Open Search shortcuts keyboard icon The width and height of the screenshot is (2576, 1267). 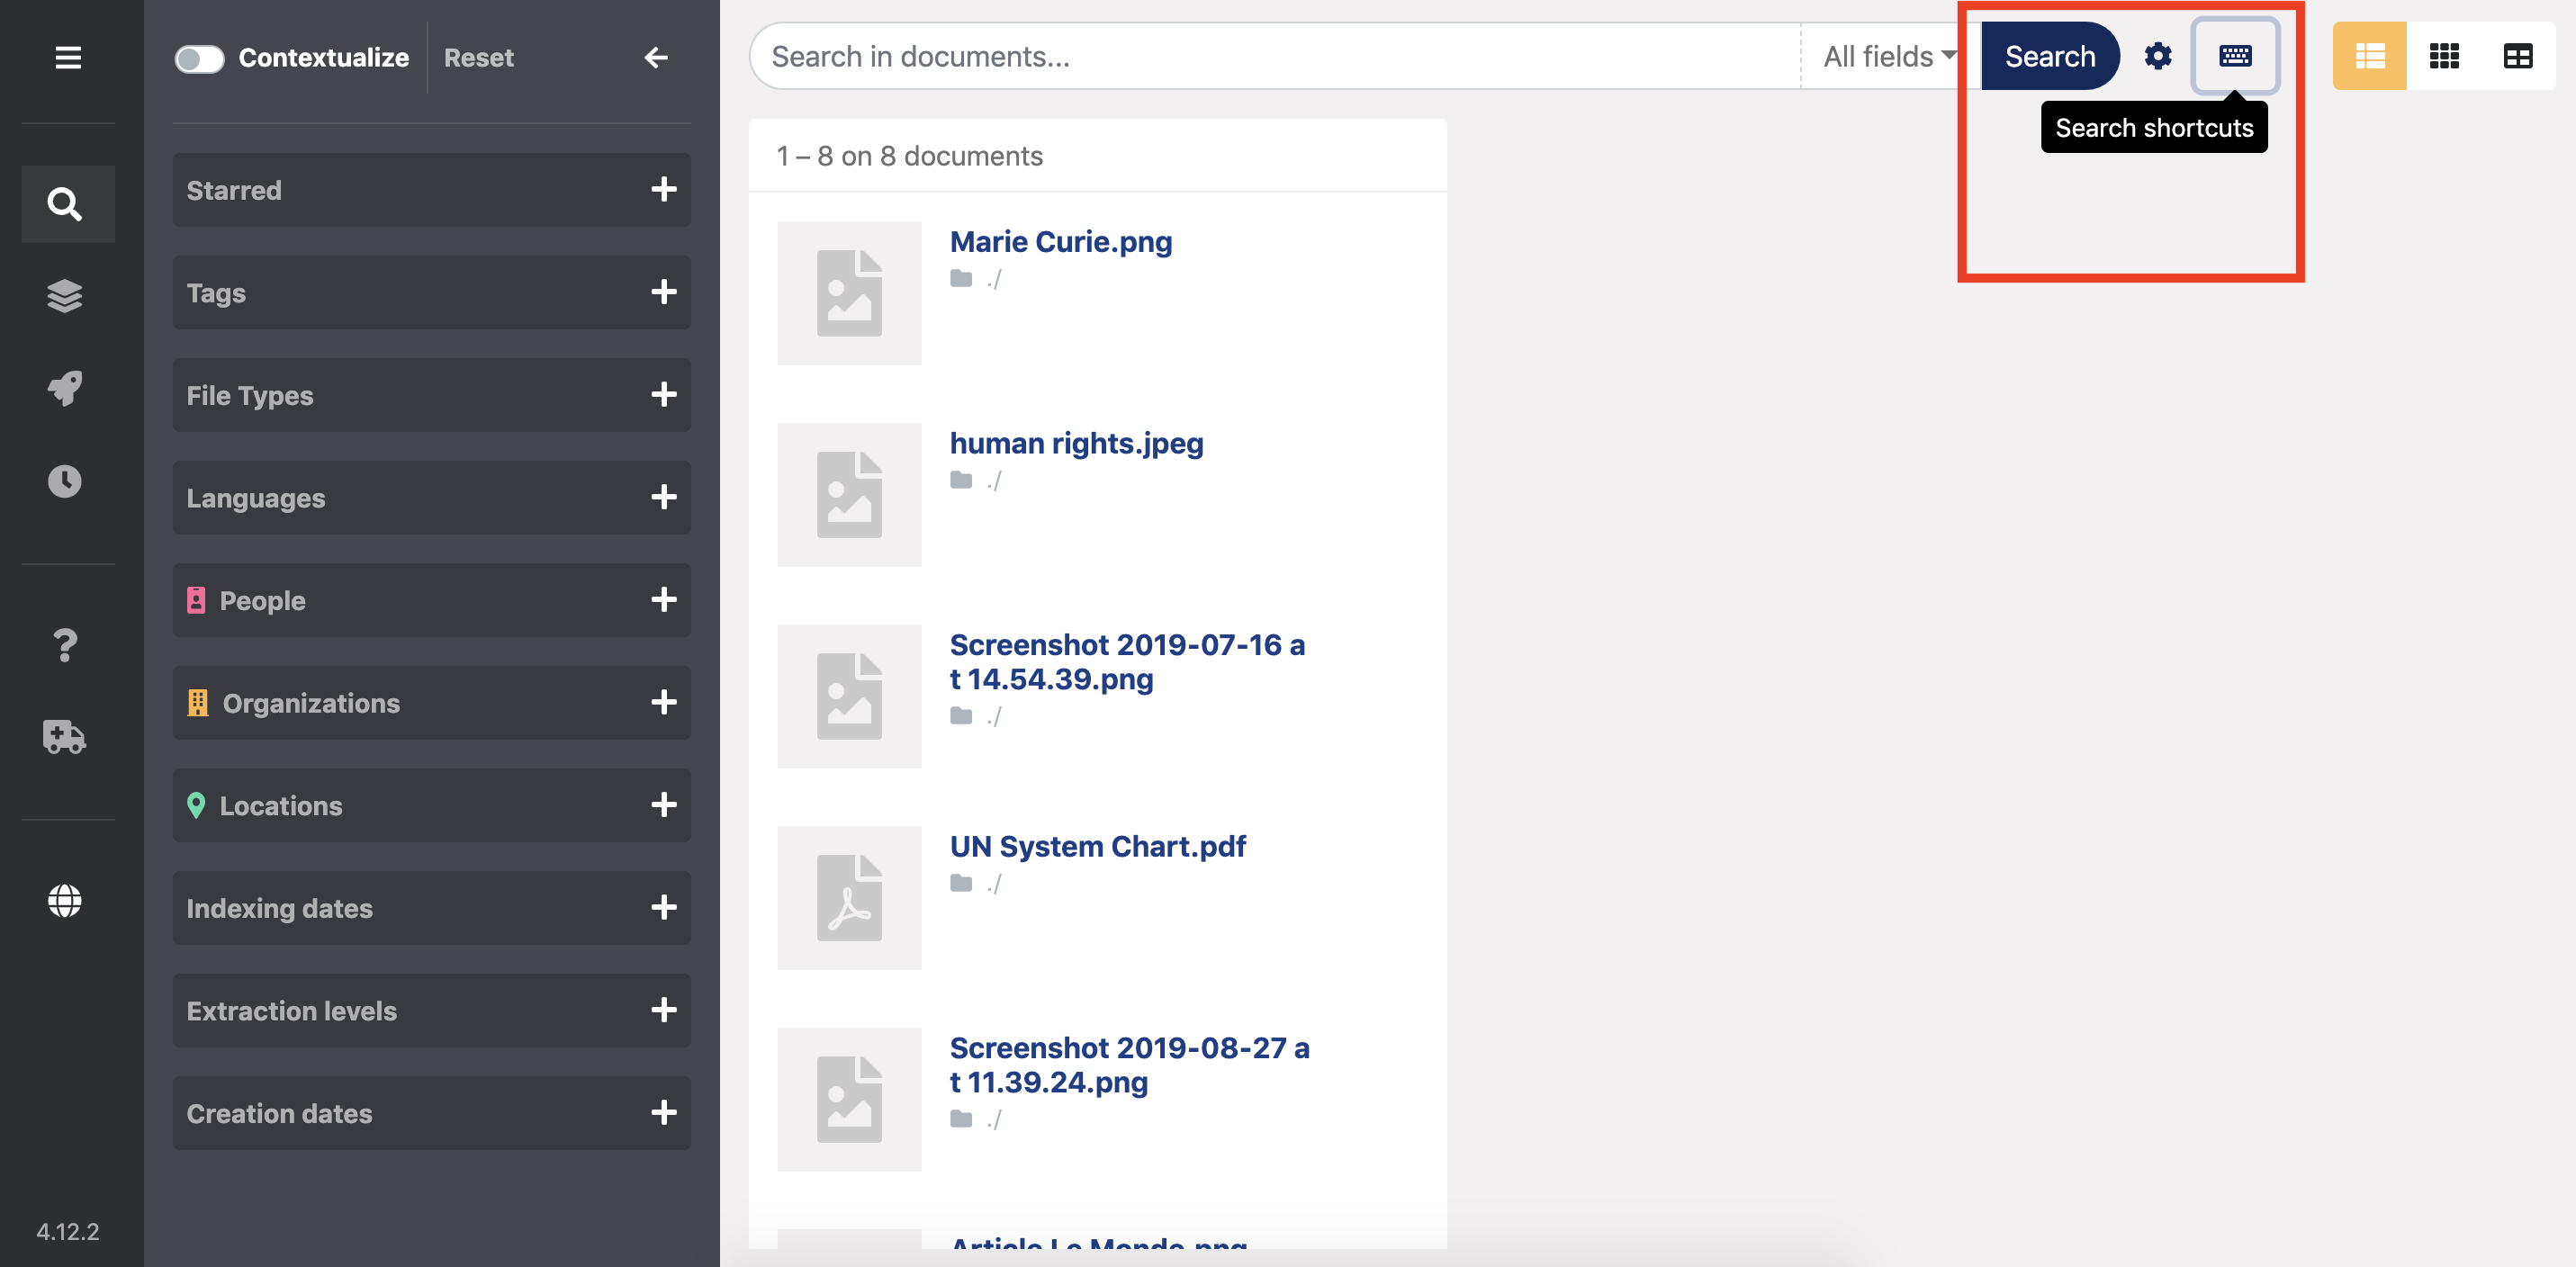2235,56
